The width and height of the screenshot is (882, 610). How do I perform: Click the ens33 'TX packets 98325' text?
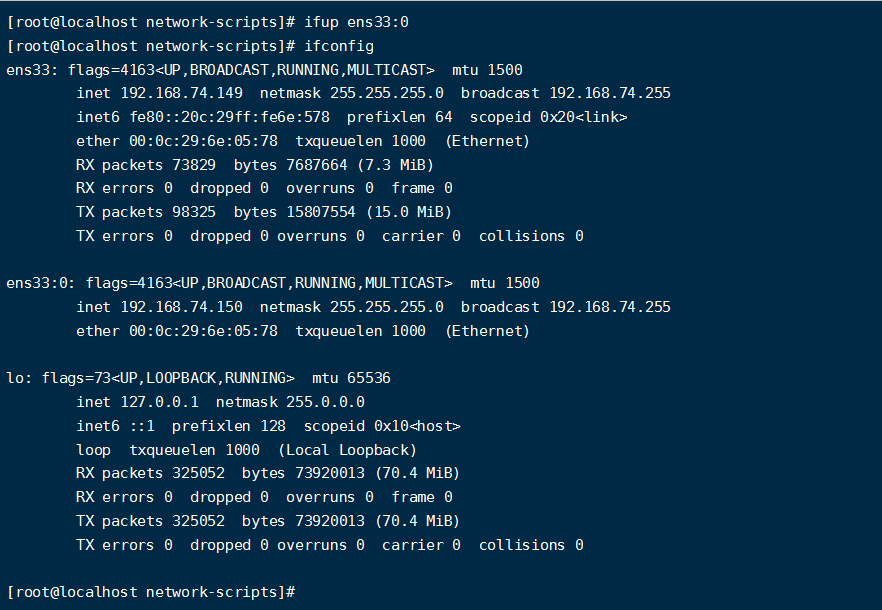(x=146, y=212)
